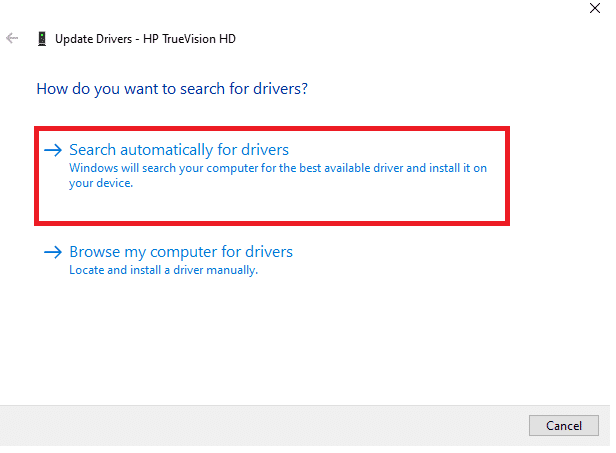Click the 'How do you want to search' heading
616x453 pixels.
click(172, 89)
